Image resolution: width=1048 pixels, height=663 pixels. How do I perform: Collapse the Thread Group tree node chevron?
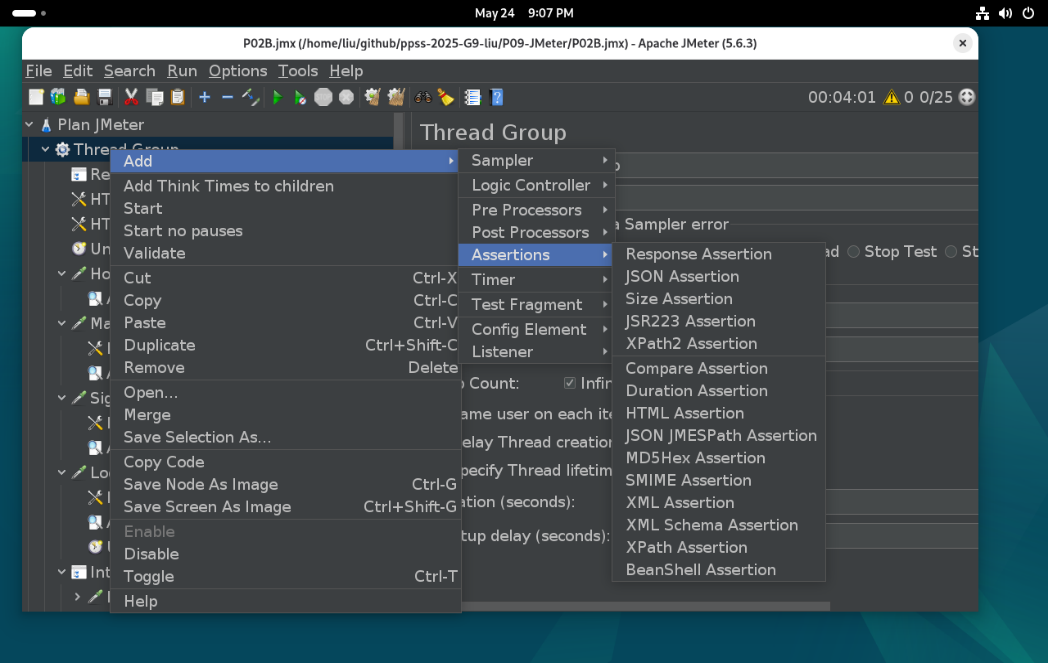coord(45,149)
